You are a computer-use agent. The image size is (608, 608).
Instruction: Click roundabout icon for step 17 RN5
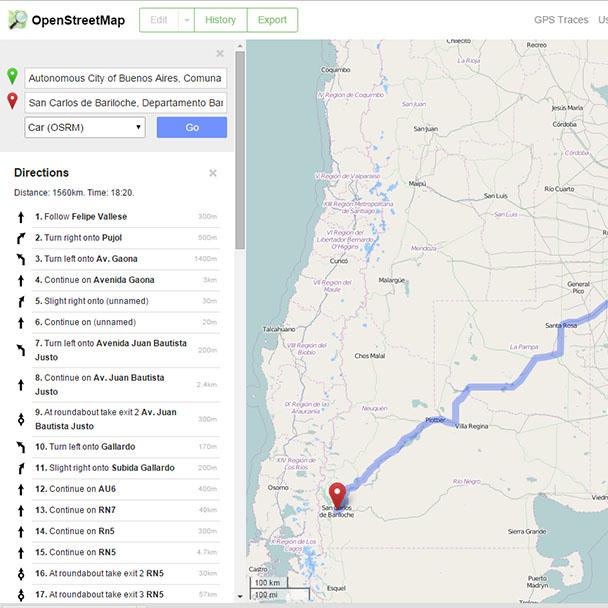click(21, 594)
